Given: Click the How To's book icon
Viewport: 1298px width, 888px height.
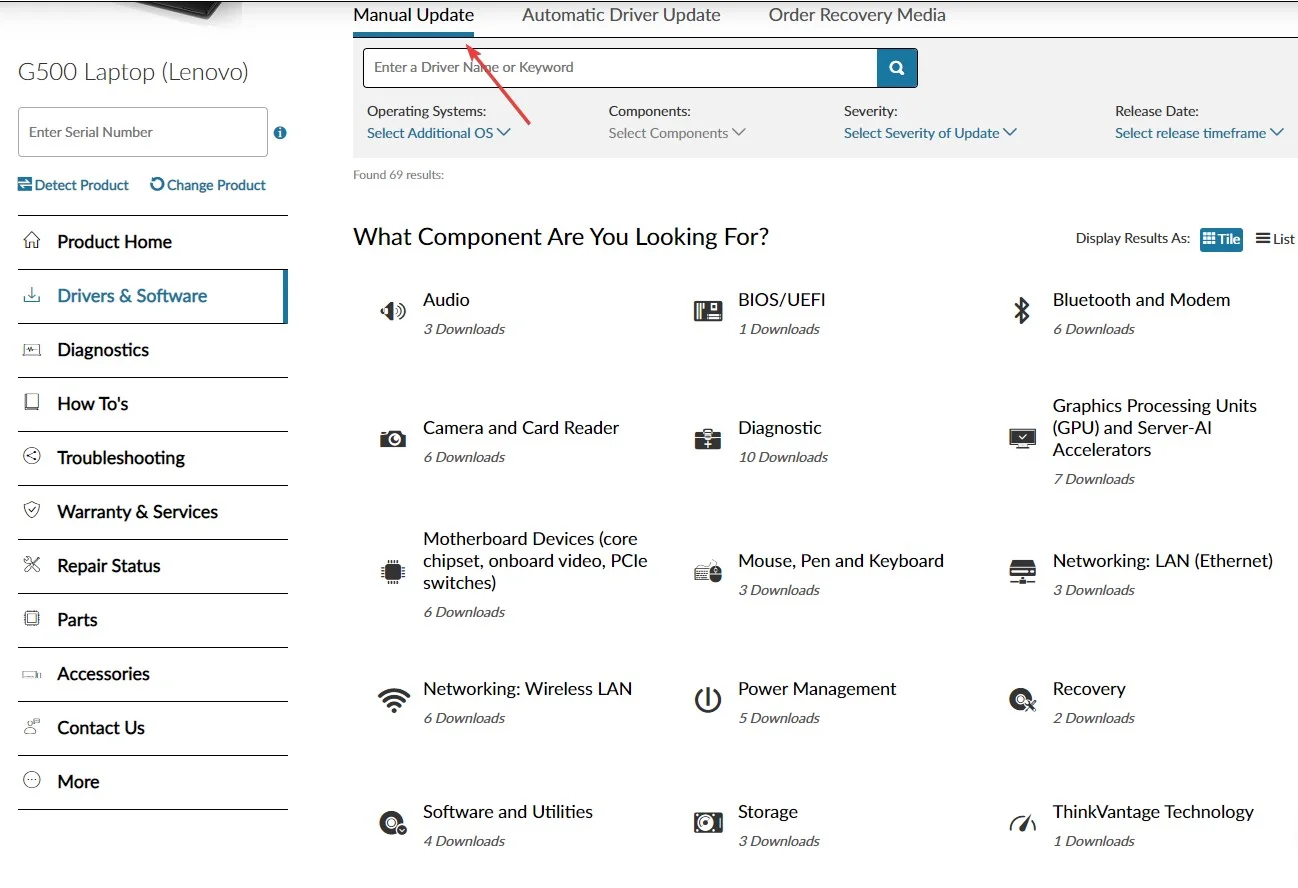Looking at the screenshot, I should (x=32, y=403).
